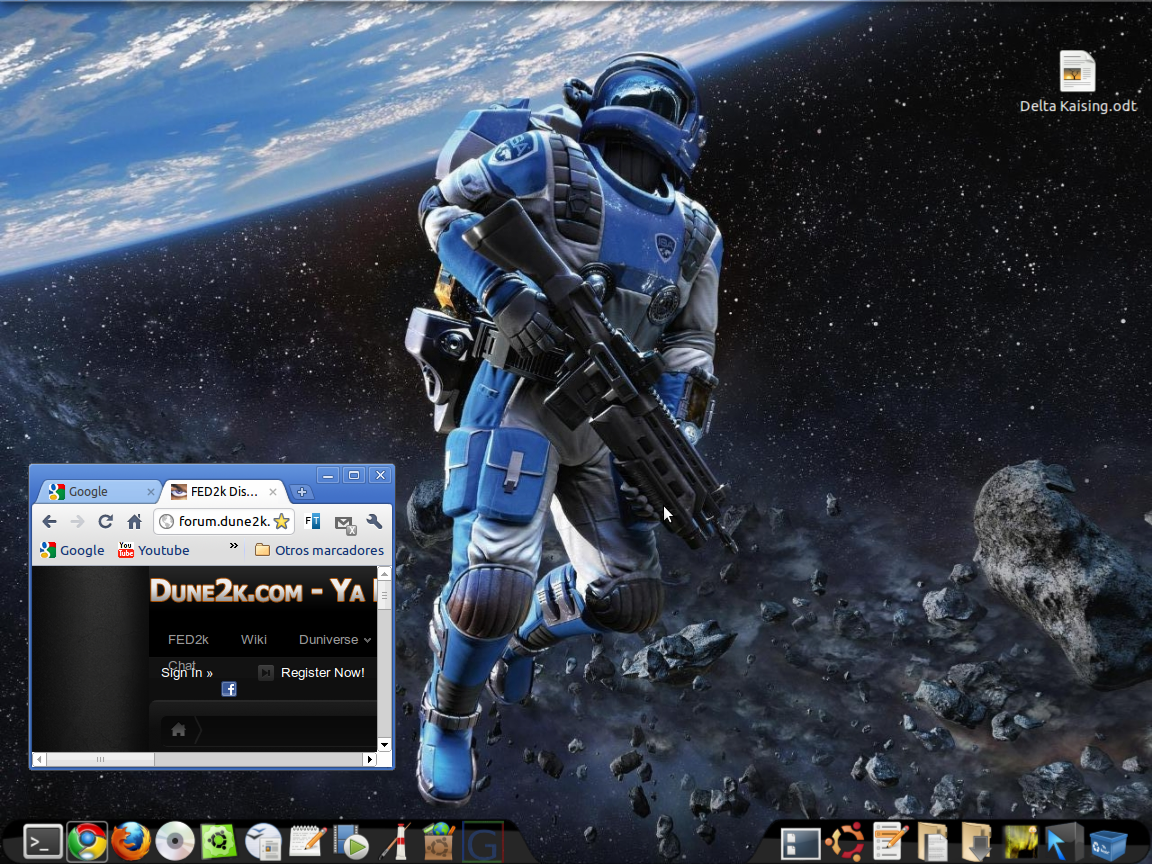Screen dimensions: 1152x864
Task: Open a new Chrome tab
Action: [x=301, y=492]
